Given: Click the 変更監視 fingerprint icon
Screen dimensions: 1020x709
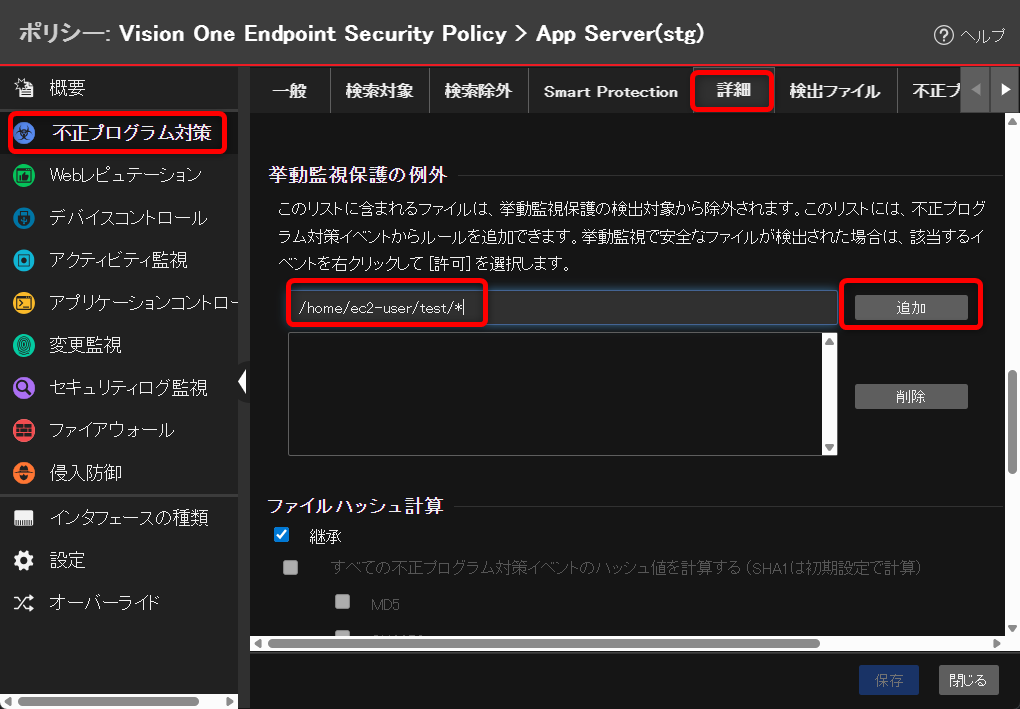Looking at the screenshot, I should pos(24,345).
